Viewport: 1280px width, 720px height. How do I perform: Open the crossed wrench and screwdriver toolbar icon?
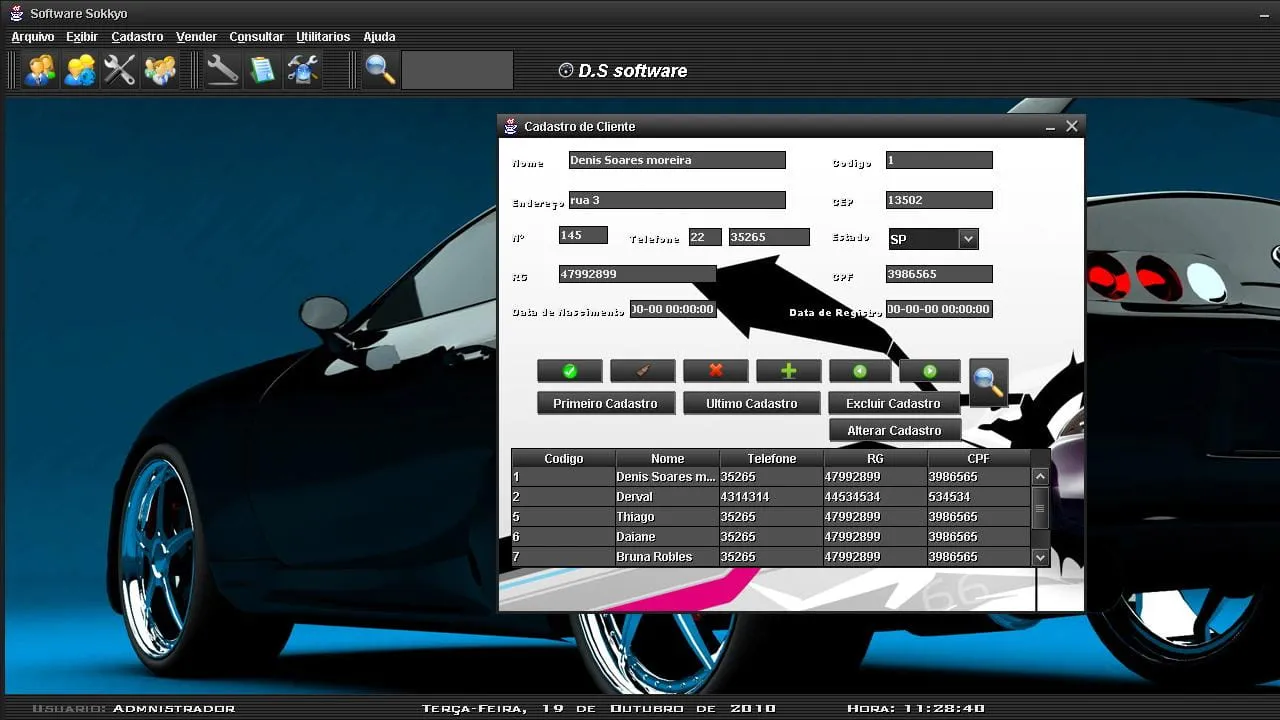coord(120,70)
